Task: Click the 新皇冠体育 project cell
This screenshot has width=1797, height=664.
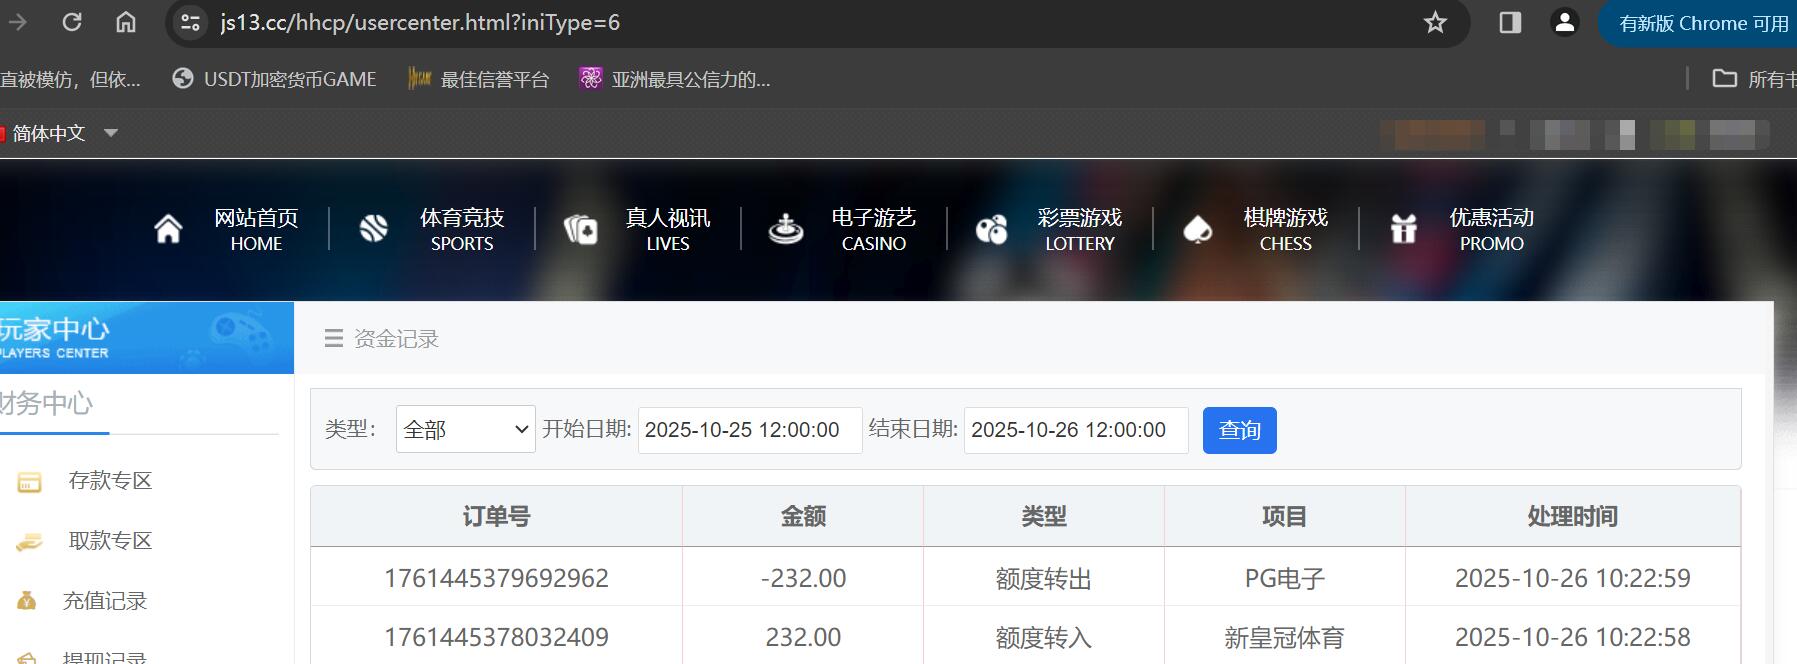Action: (1285, 637)
